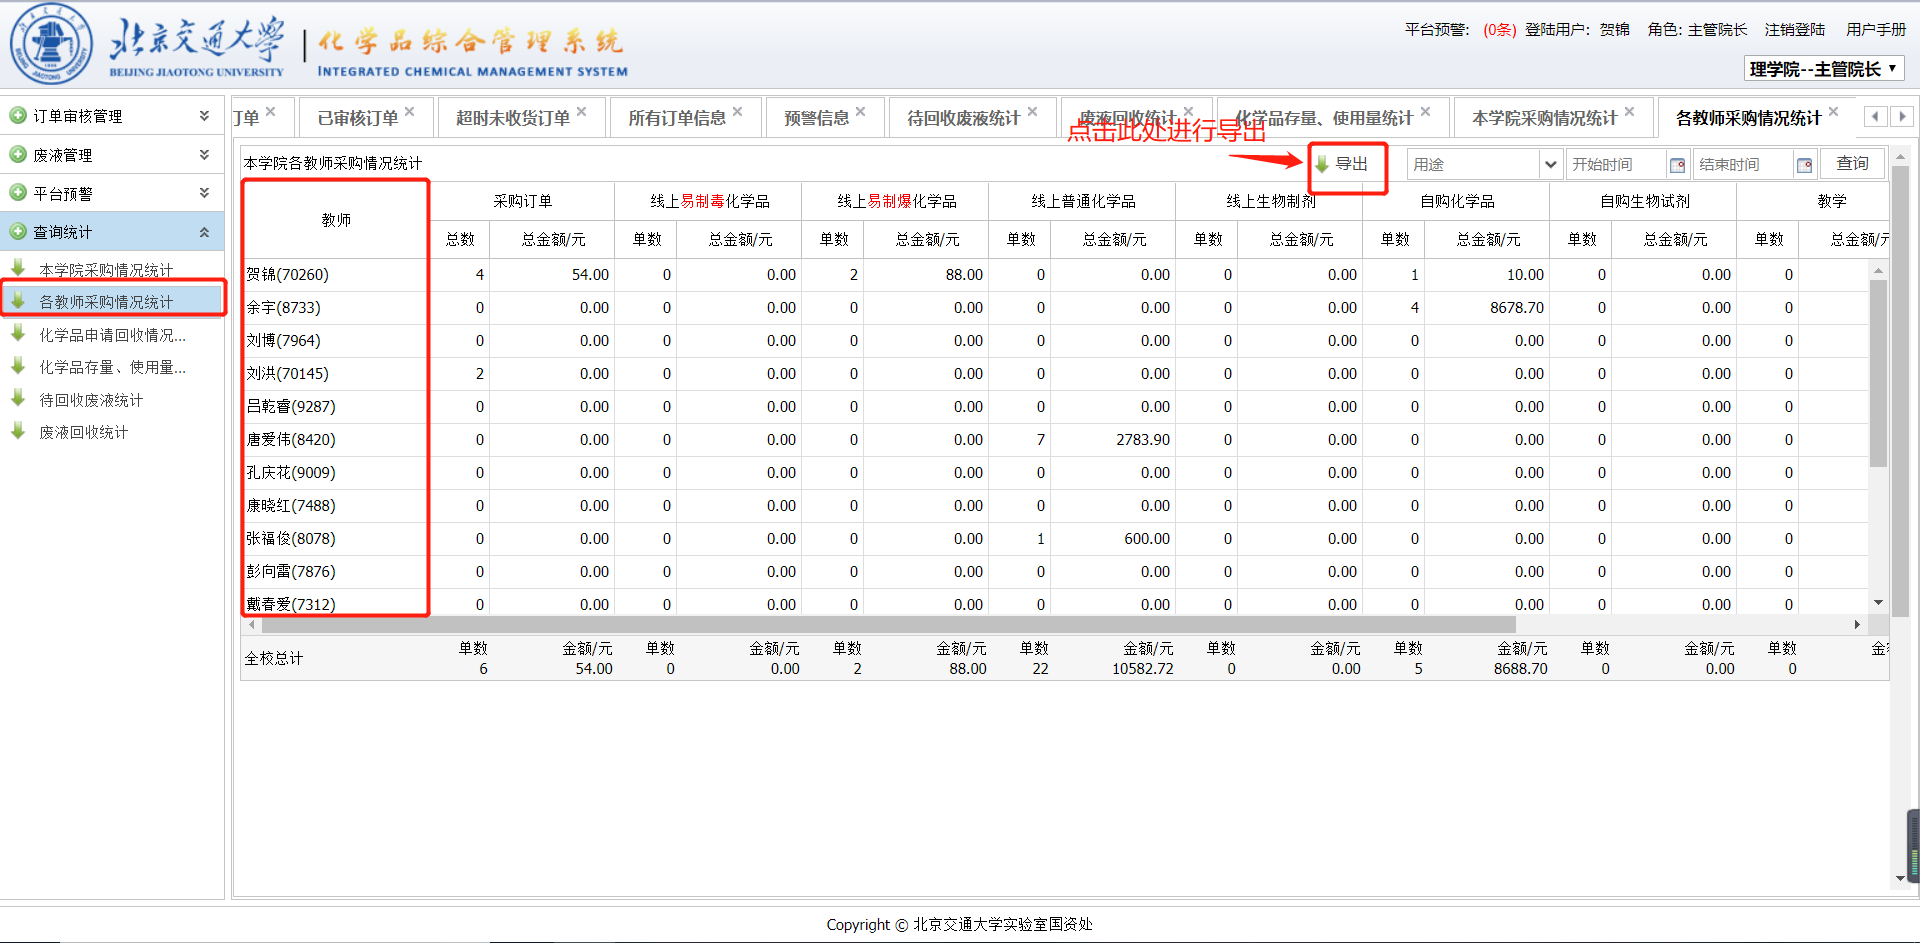Open the start time calendar picker icon

(x=1677, y=165)
